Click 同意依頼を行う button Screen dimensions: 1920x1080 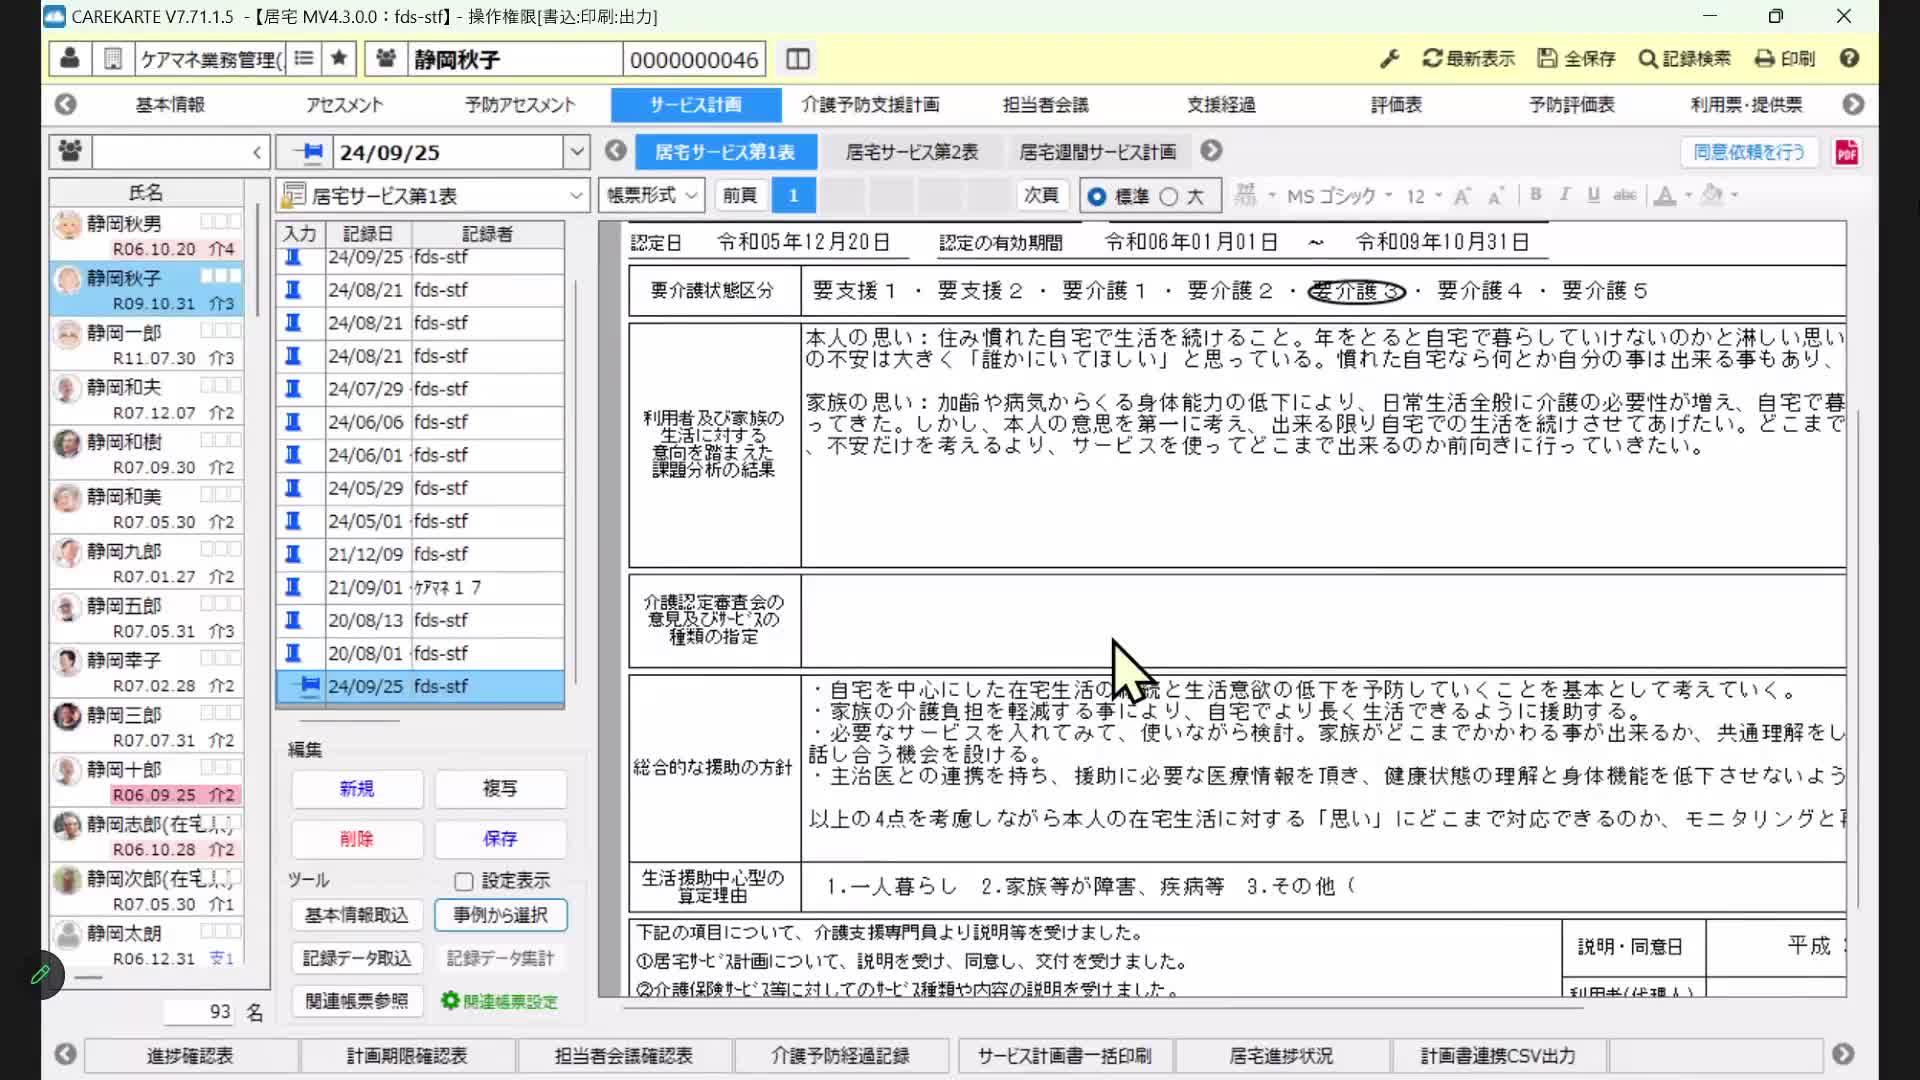(1749, 152)
